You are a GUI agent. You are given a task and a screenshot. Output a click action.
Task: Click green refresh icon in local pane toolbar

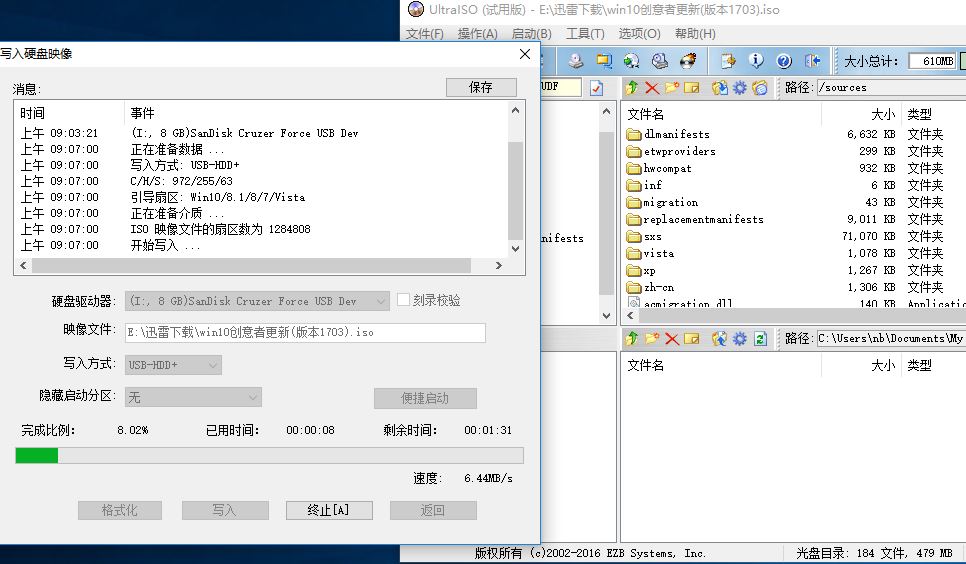pyautogui.click(x=760, y=338)
